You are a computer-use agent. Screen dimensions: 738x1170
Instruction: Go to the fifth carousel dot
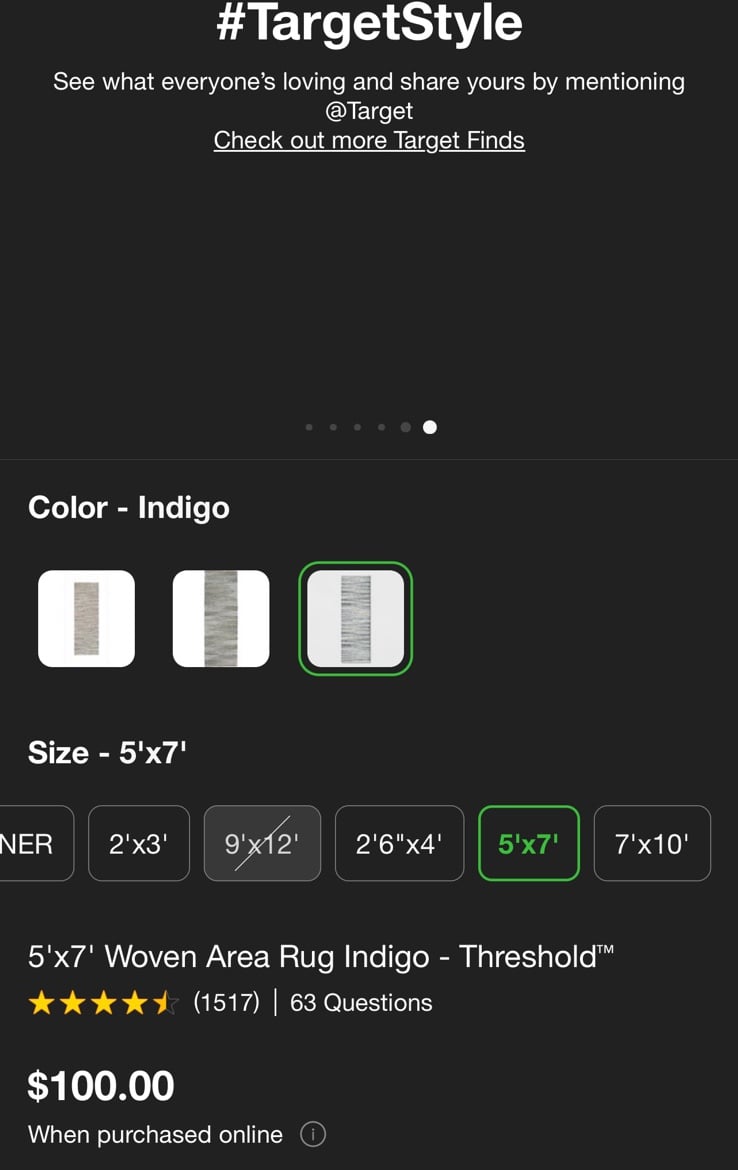click(405, 428)
